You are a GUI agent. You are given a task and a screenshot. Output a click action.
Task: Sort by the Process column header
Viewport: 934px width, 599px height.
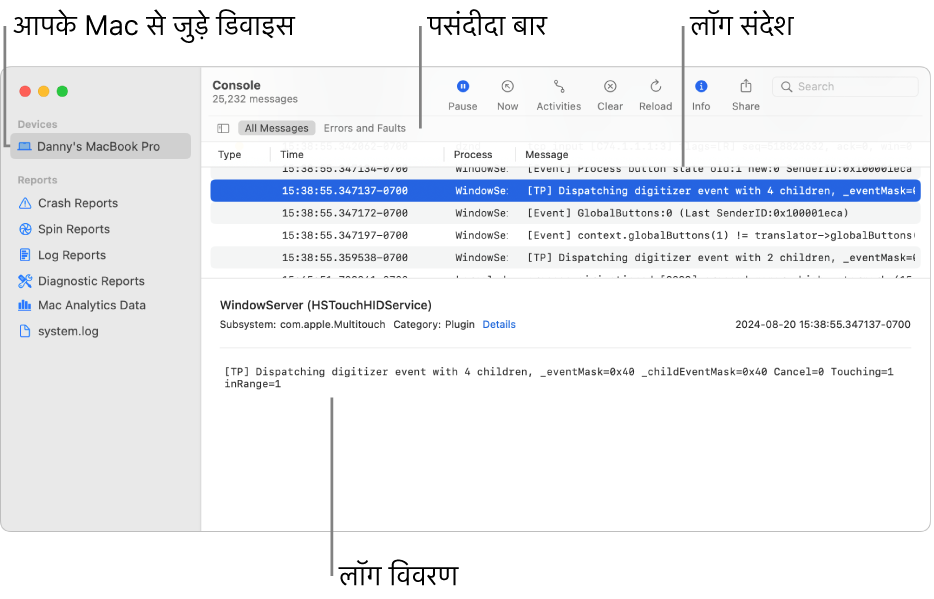pyautogui.click(x=473, y=155)
